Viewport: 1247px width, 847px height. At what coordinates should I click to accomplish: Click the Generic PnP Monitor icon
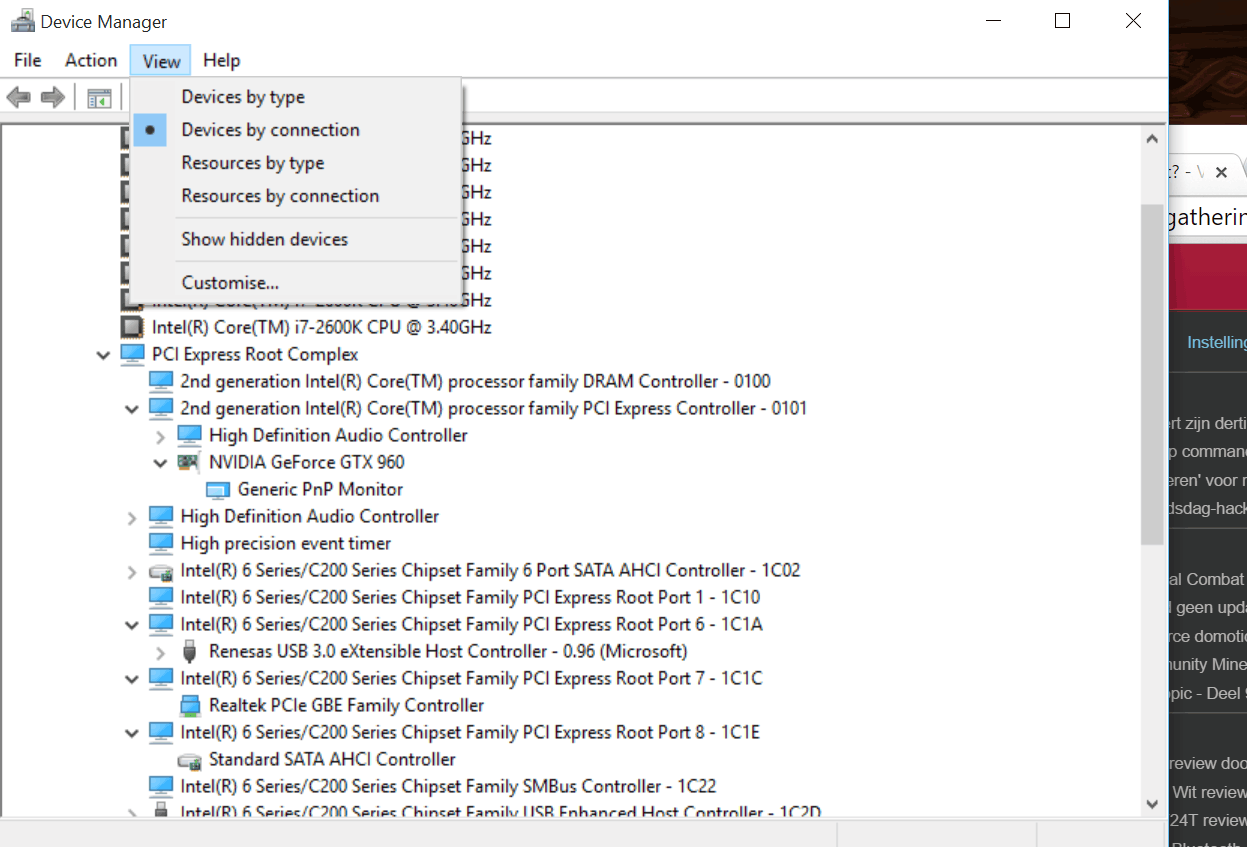tap(217, 489)
